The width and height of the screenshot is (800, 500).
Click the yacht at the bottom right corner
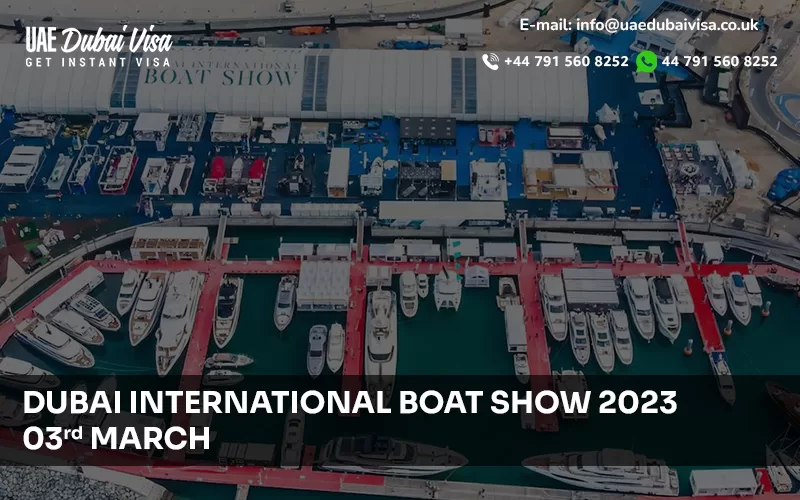point(600,470)
